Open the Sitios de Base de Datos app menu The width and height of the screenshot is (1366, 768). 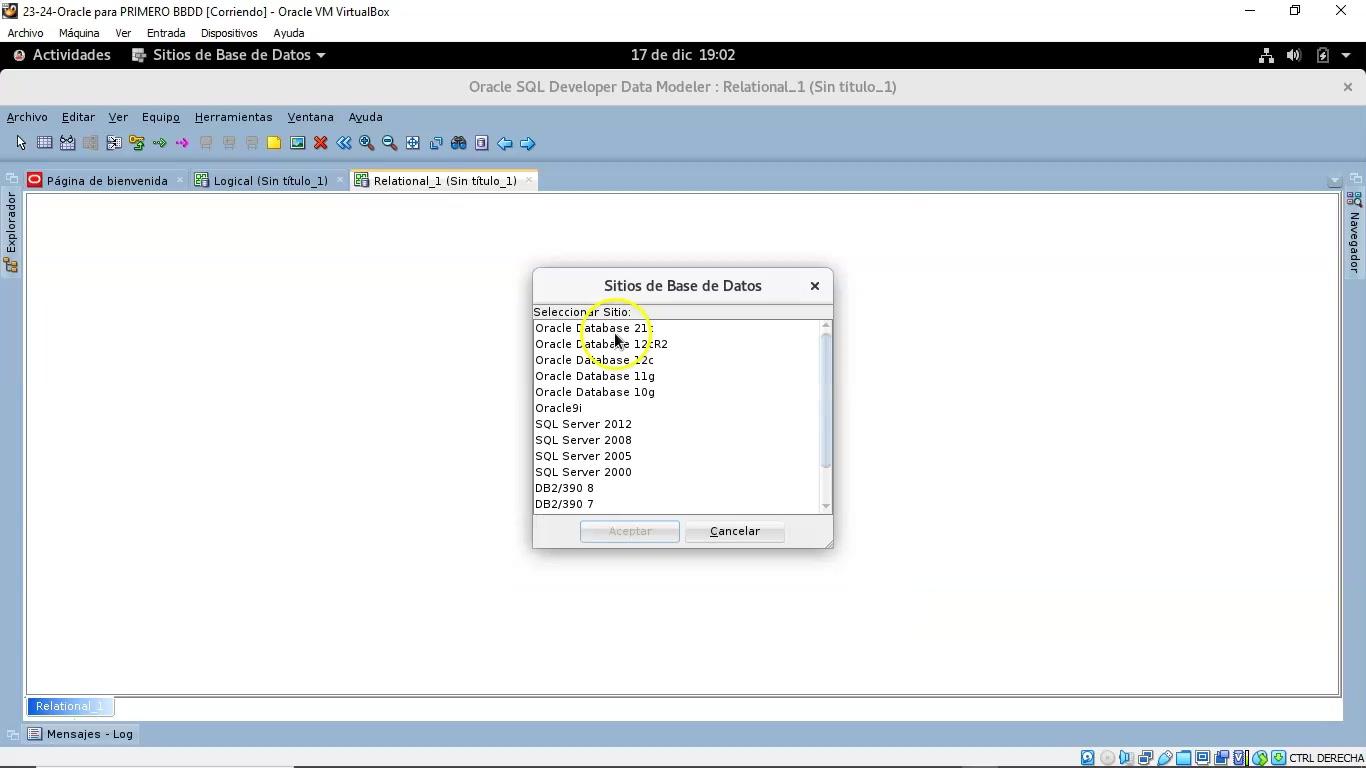pos(229,55)
